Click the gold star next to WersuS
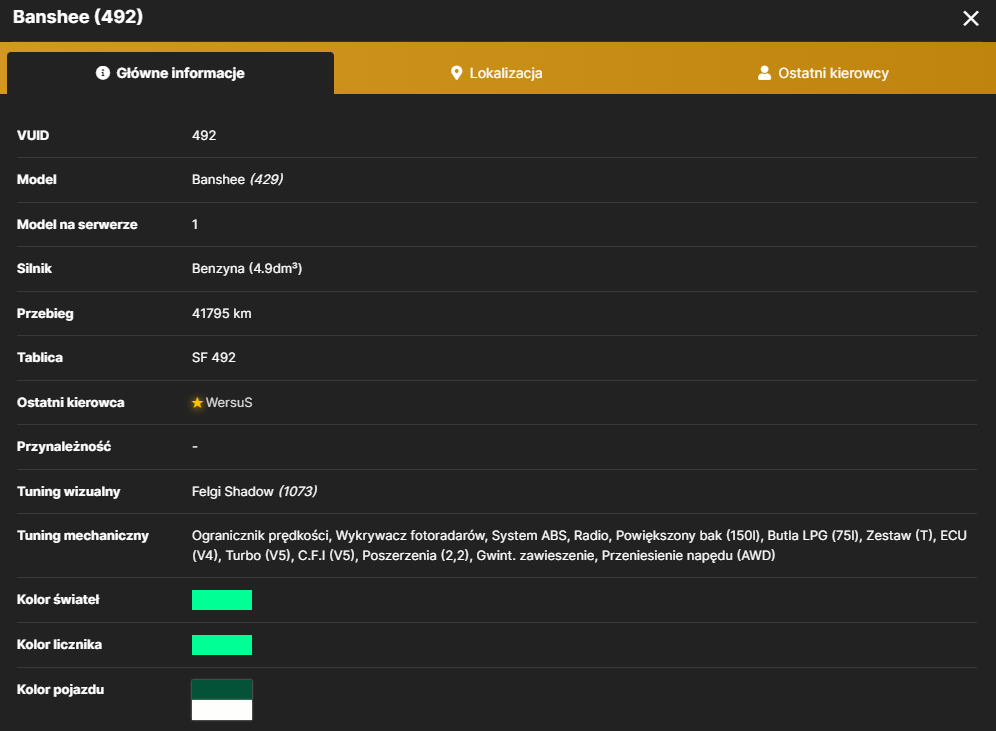 (197, 403)
